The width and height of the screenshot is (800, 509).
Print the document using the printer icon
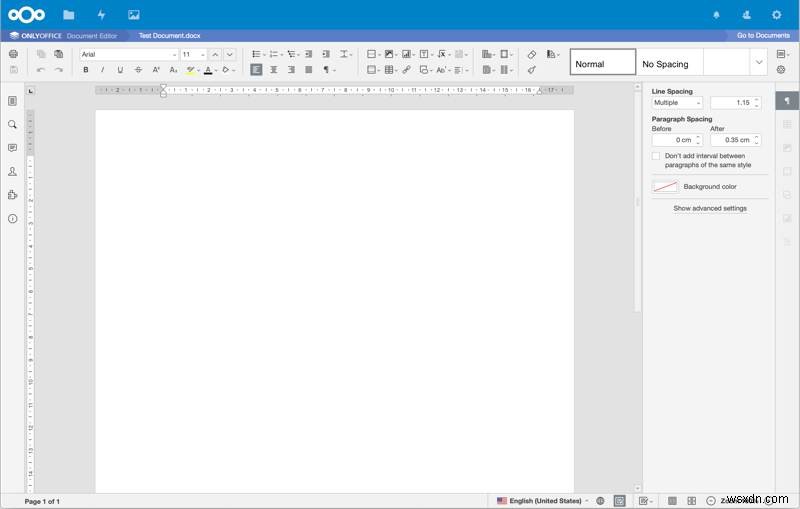(x=13, y=54)
